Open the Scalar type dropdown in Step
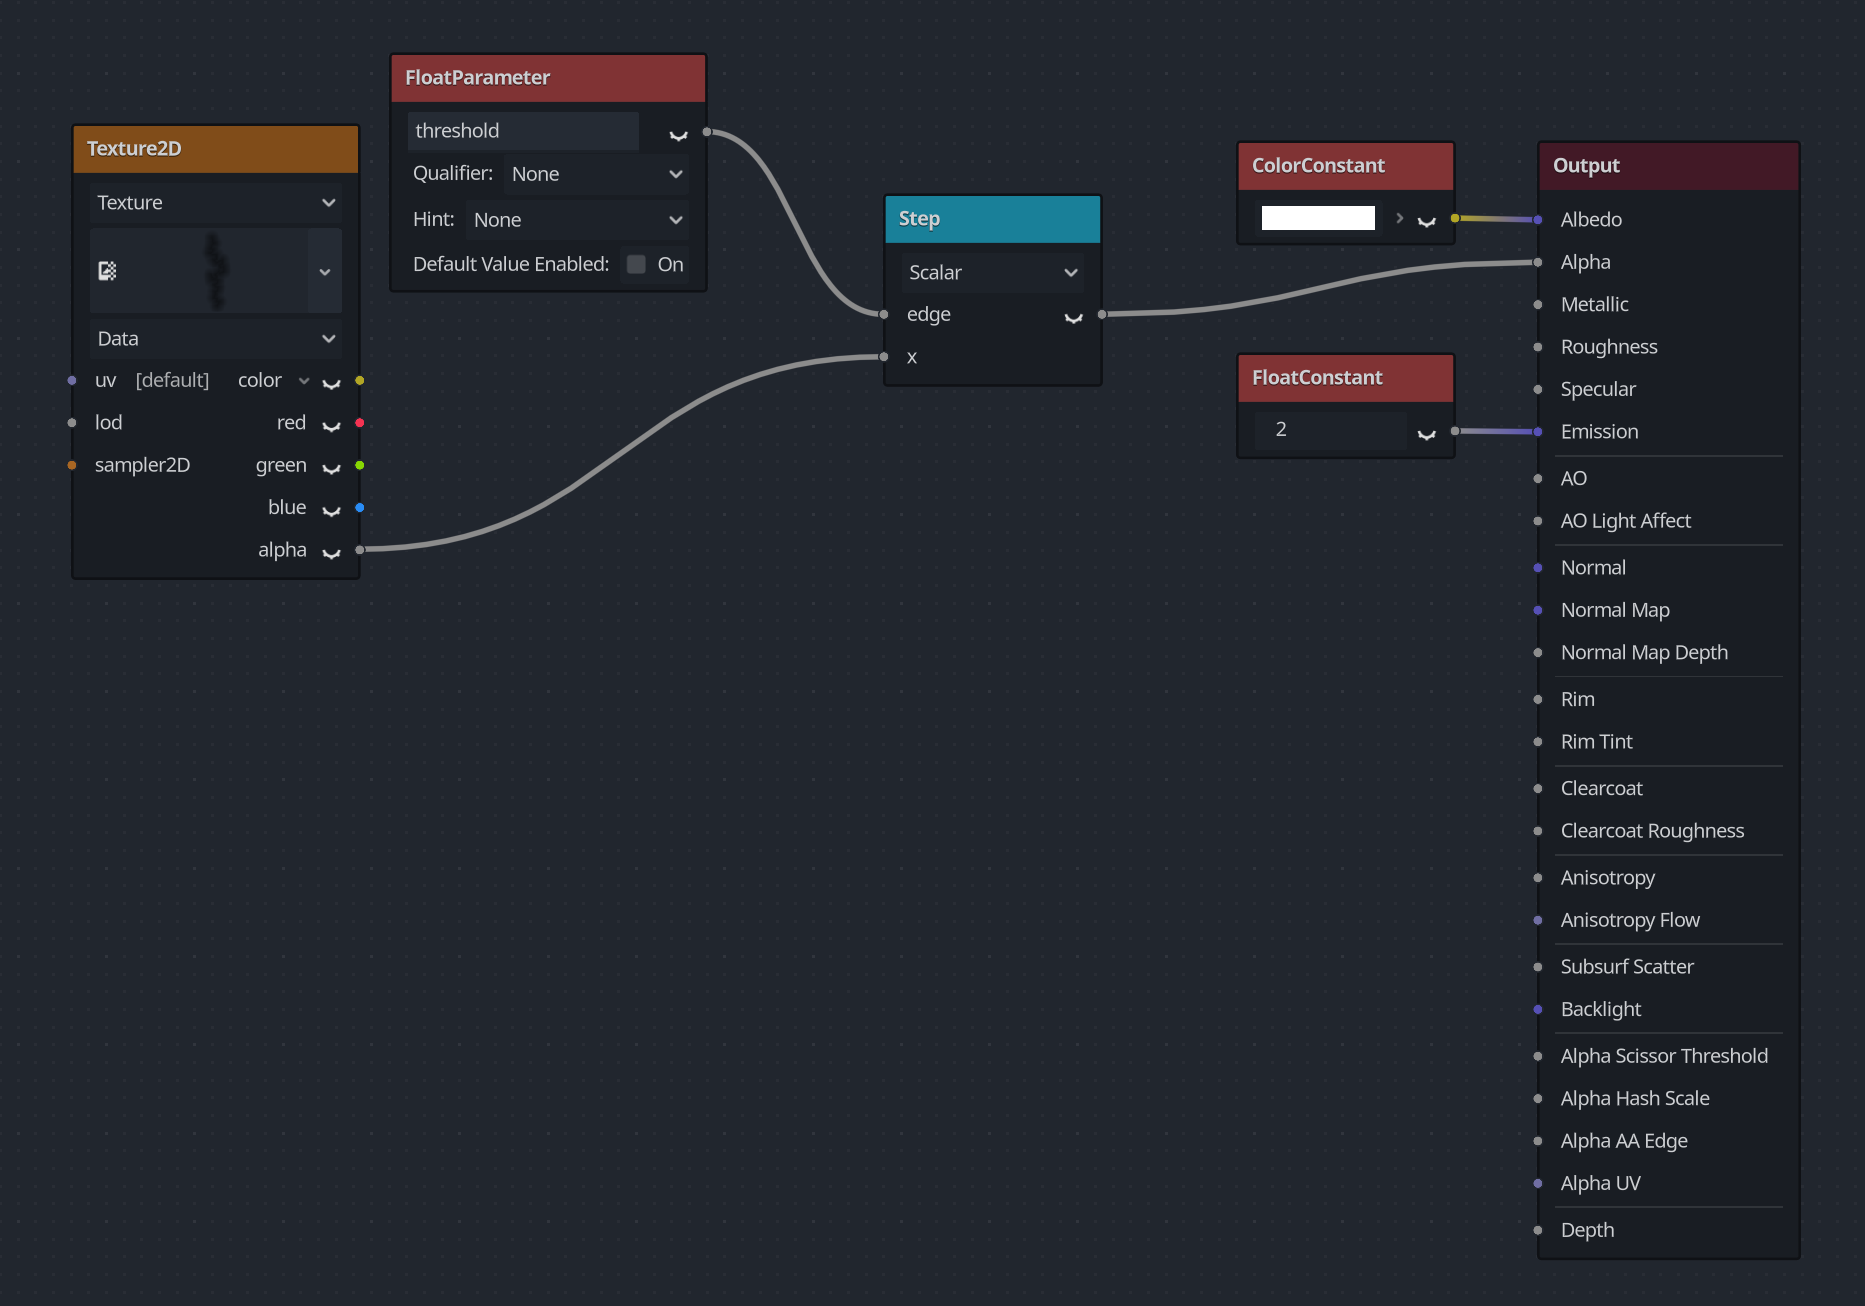The image size is (1865, 1306). point(993,273)
